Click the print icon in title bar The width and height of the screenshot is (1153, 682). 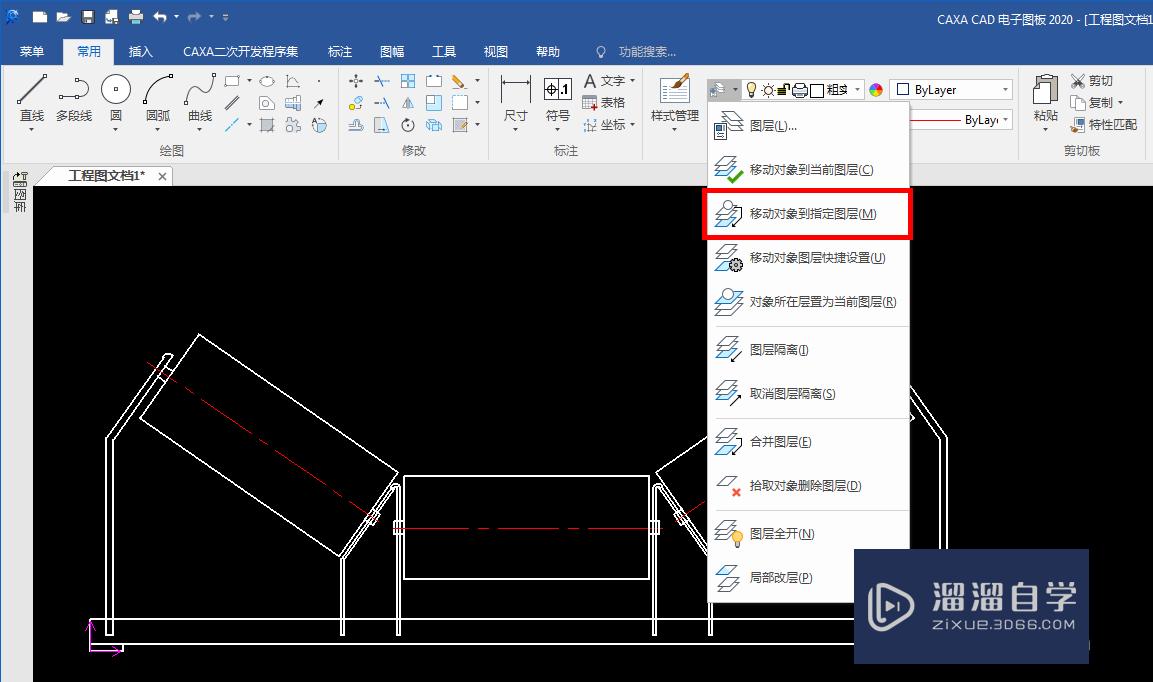136,16
